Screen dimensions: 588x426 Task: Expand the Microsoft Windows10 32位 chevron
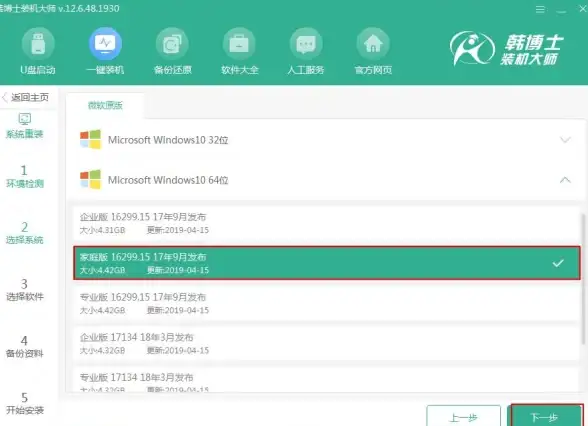click(x=565, y=140)
